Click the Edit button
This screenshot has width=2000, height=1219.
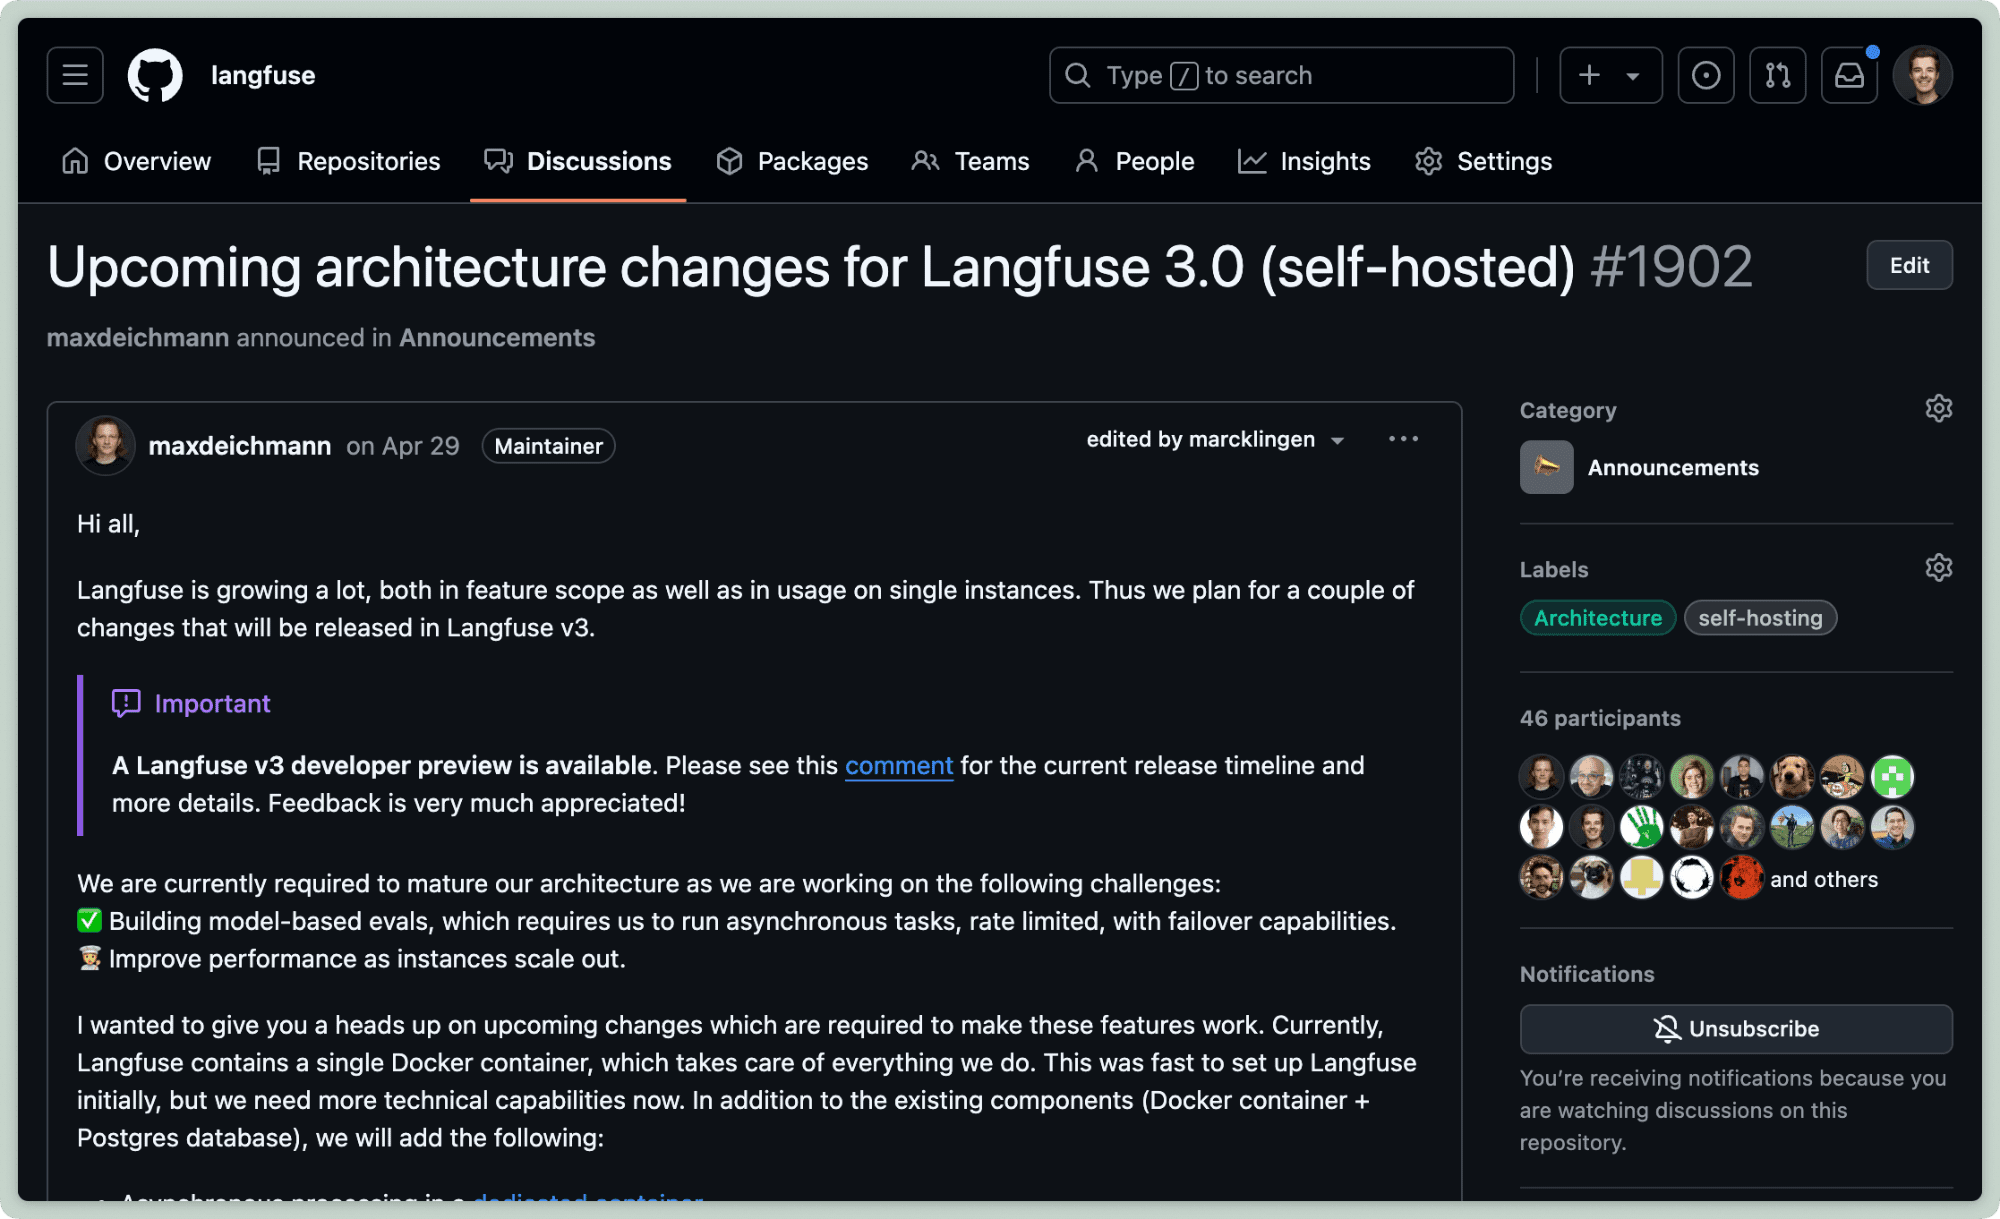pyautogui.click(x=1909, y=265)
